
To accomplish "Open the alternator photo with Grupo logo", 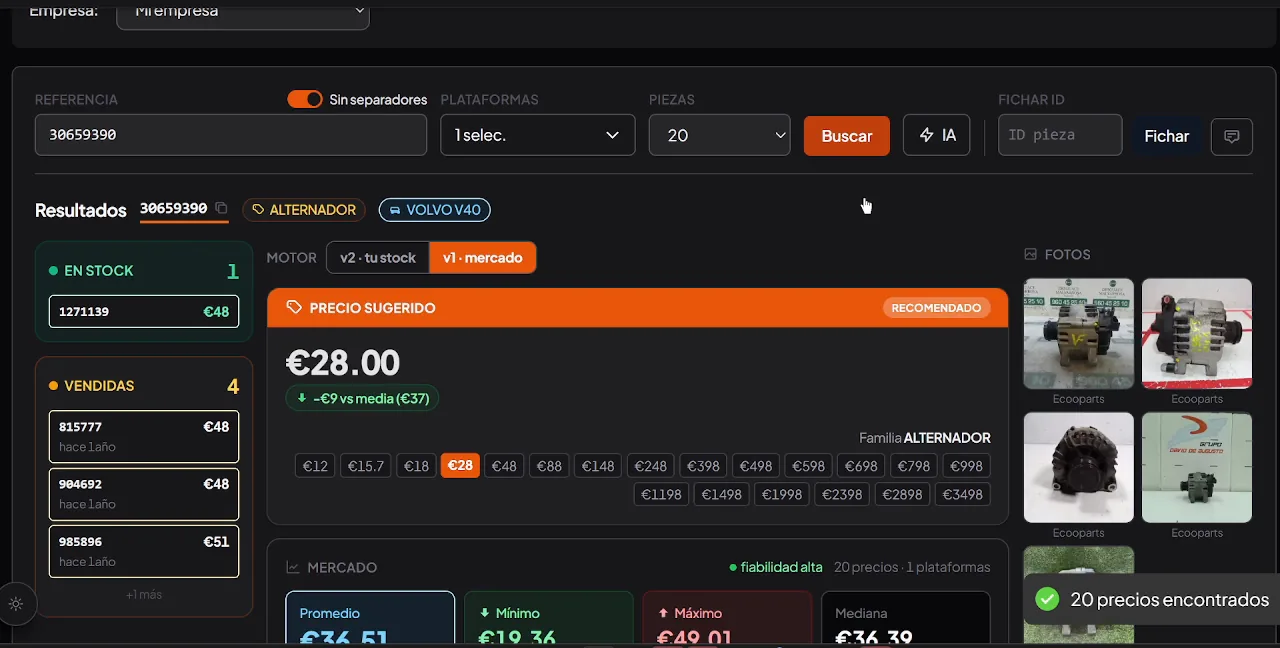I will [1197, 467].
